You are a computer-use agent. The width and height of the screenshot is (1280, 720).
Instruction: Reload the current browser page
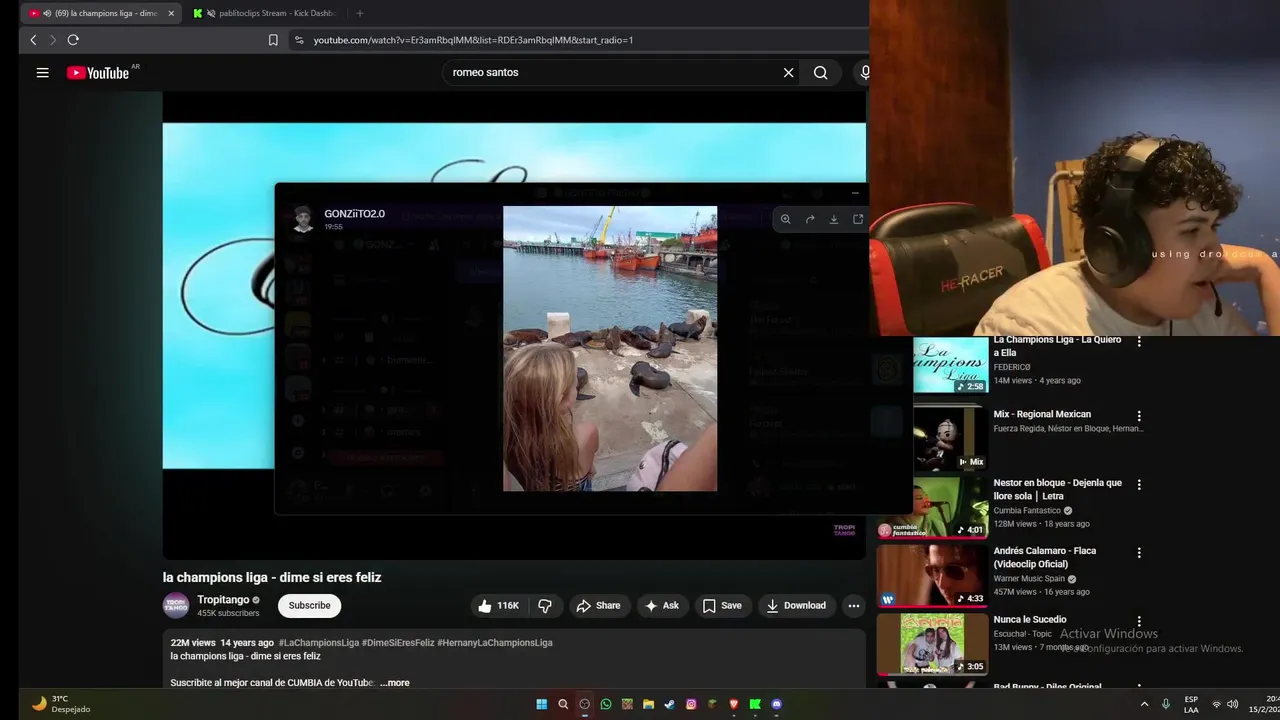point(73,40)
